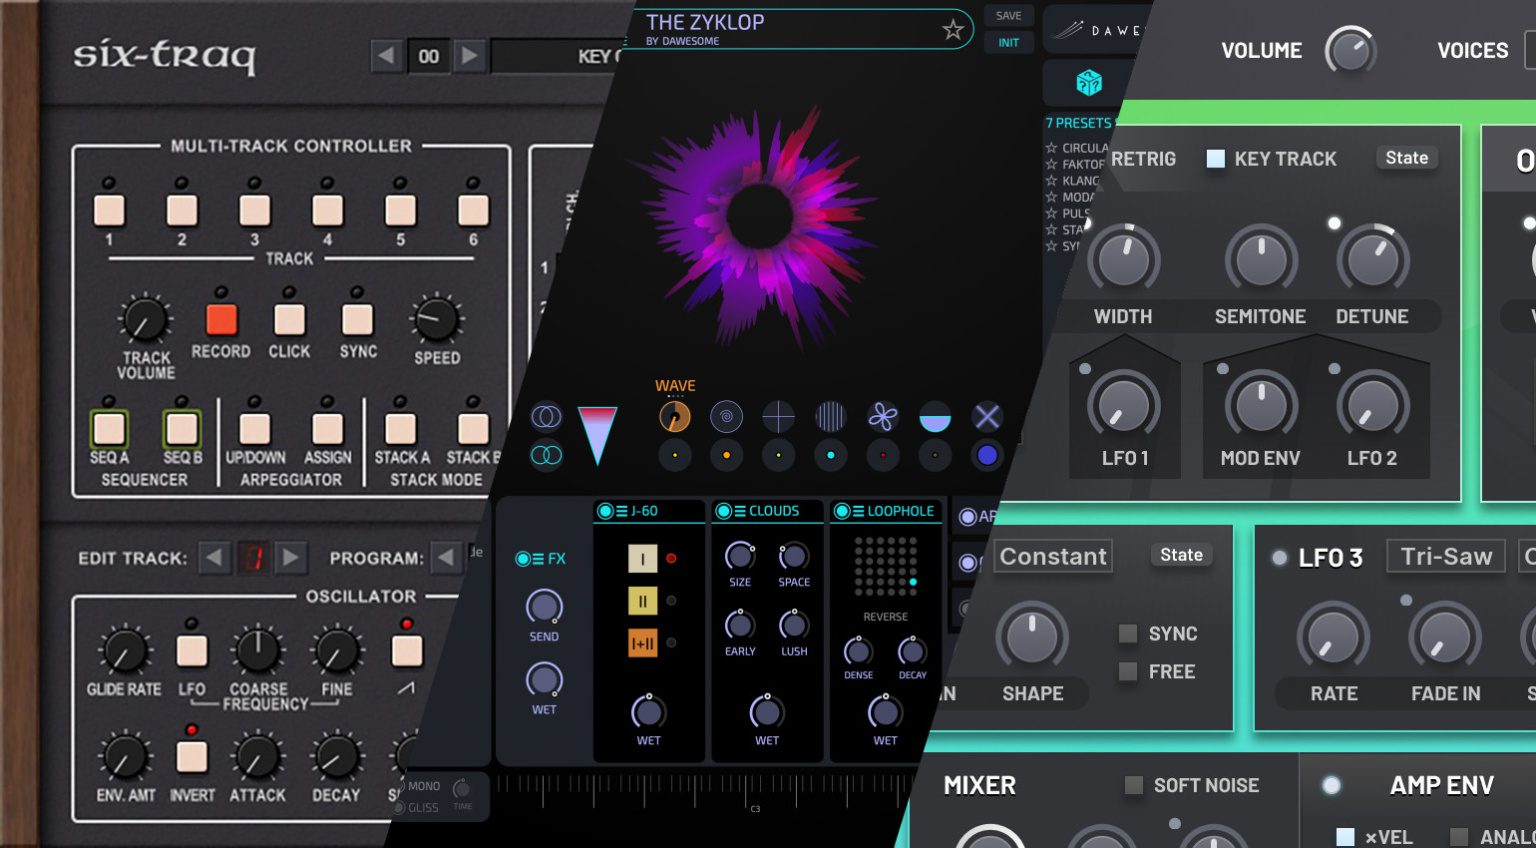Select the spiral modifier icon
Screen dimensions: 1536x848
[726, 417]
